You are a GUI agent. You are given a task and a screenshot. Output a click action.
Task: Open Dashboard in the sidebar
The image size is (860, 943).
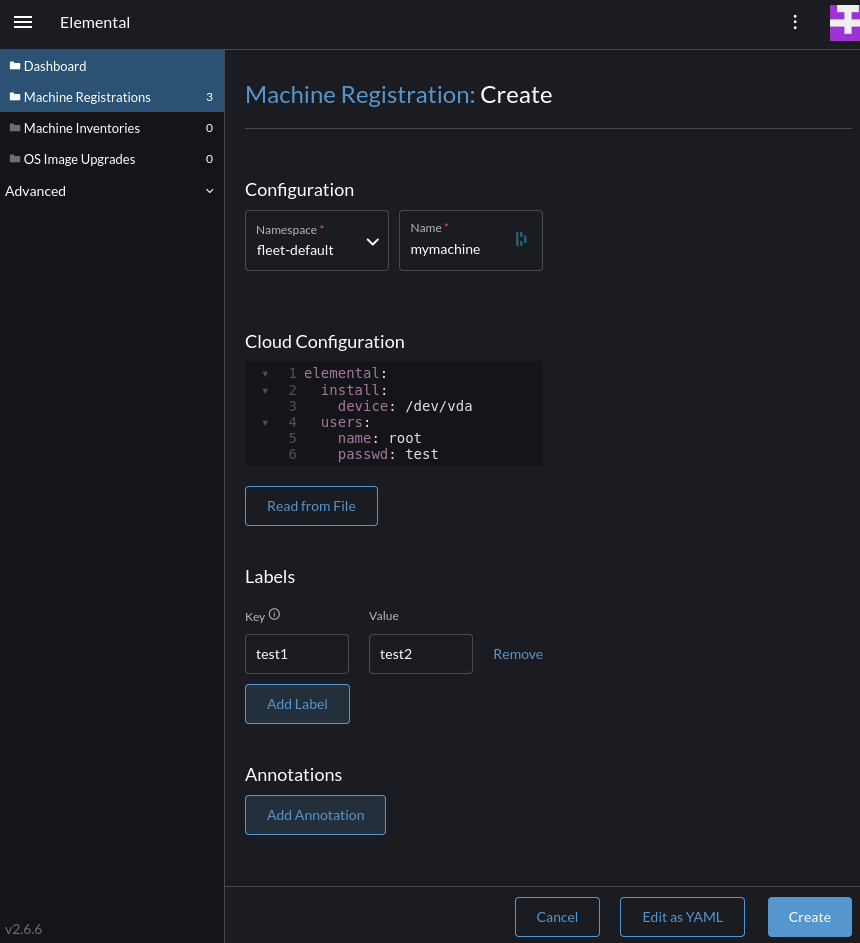(112, 66)
